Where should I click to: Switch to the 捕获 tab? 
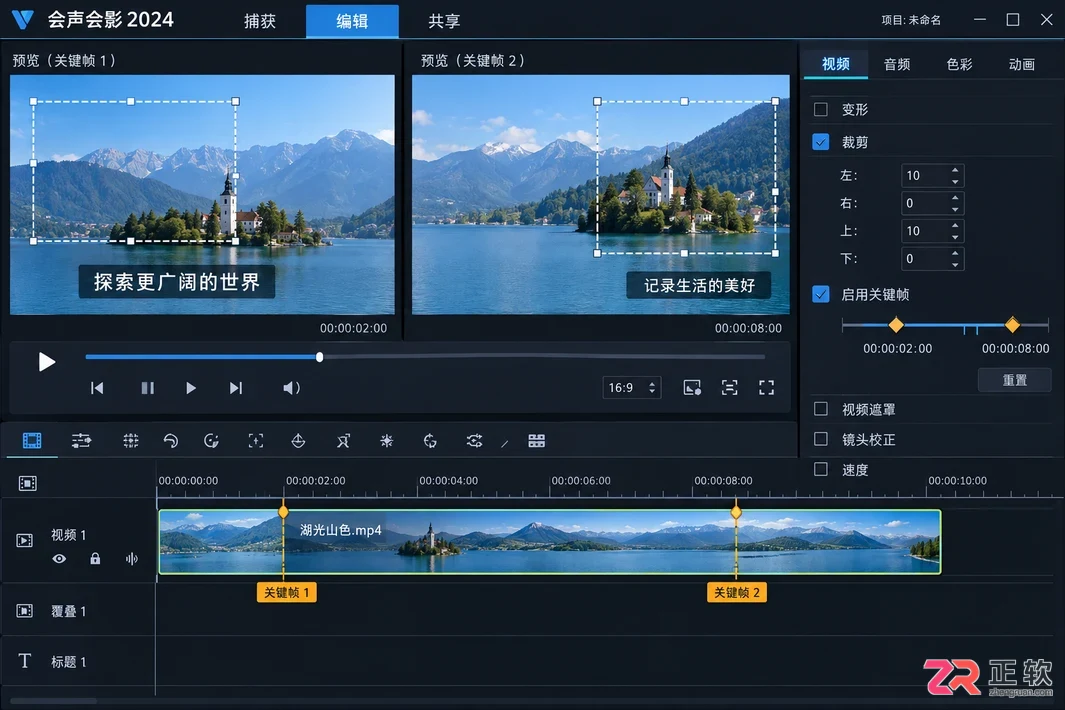(260, 21)
